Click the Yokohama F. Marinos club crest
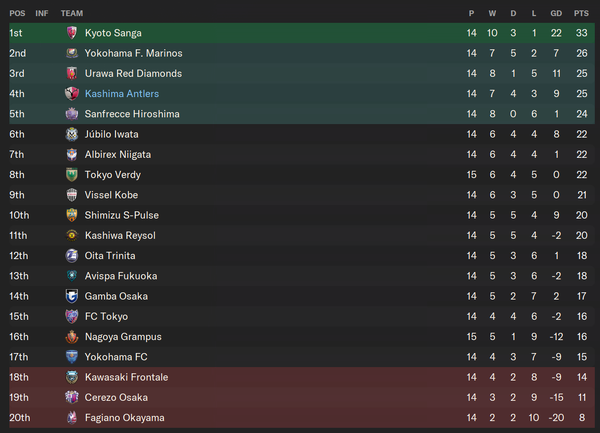Viewport: 600px width, 433px height. (x=72, y=53)
